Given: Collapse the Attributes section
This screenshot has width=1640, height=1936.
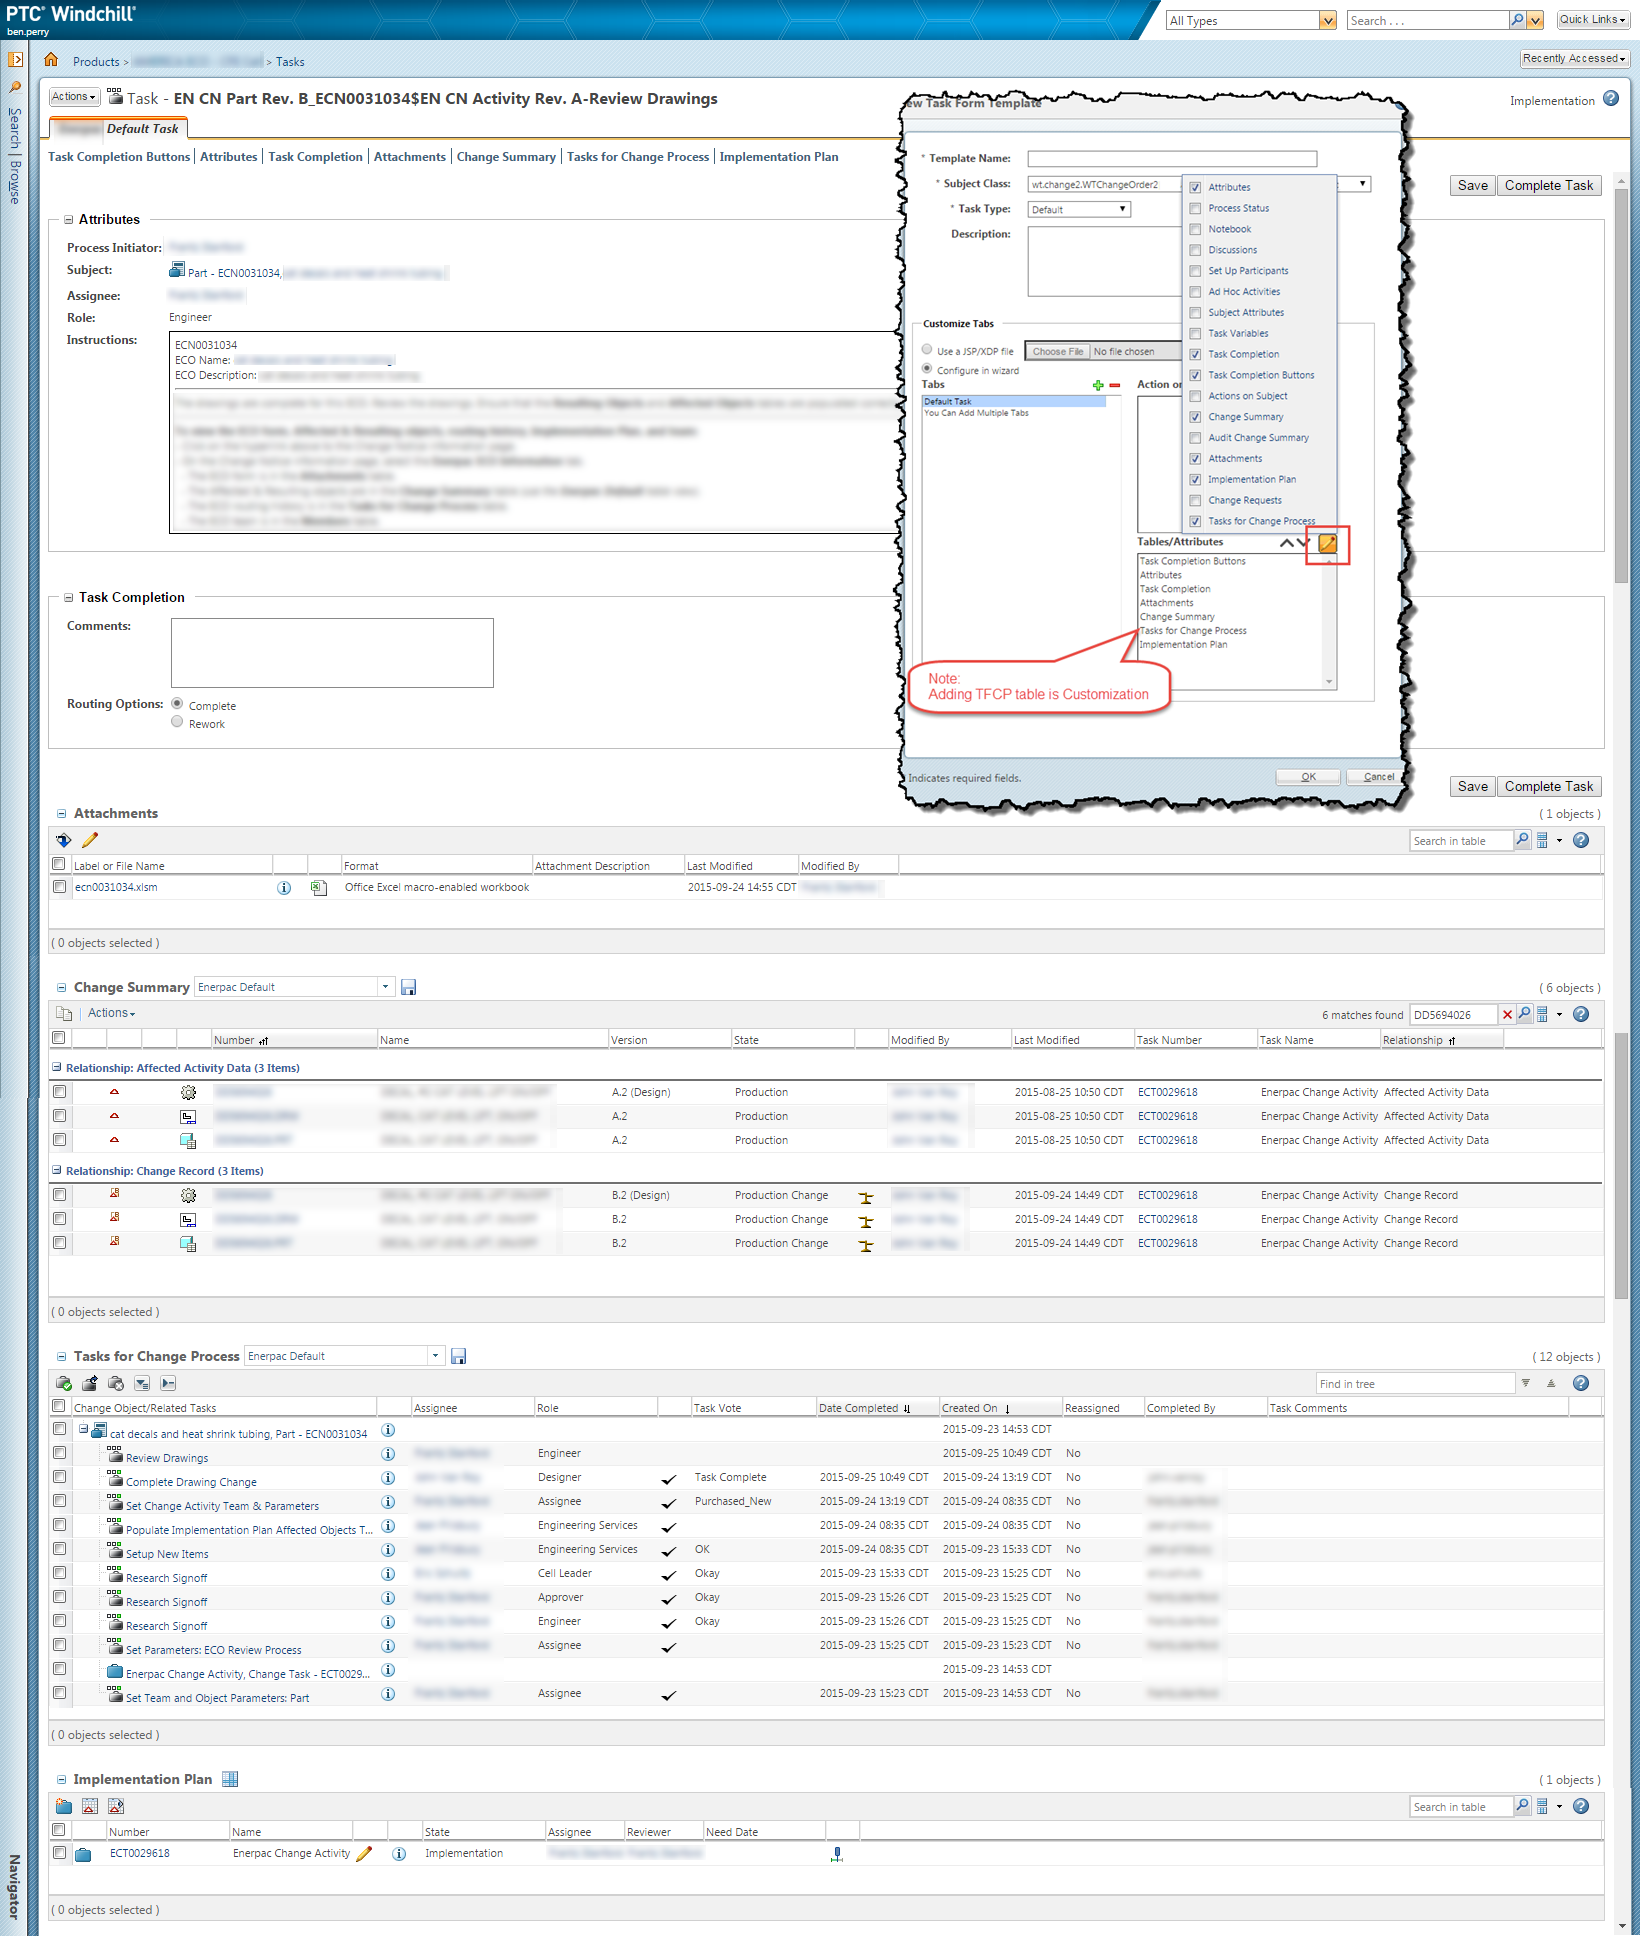Looking at the screenshot, I should point(69,220).
